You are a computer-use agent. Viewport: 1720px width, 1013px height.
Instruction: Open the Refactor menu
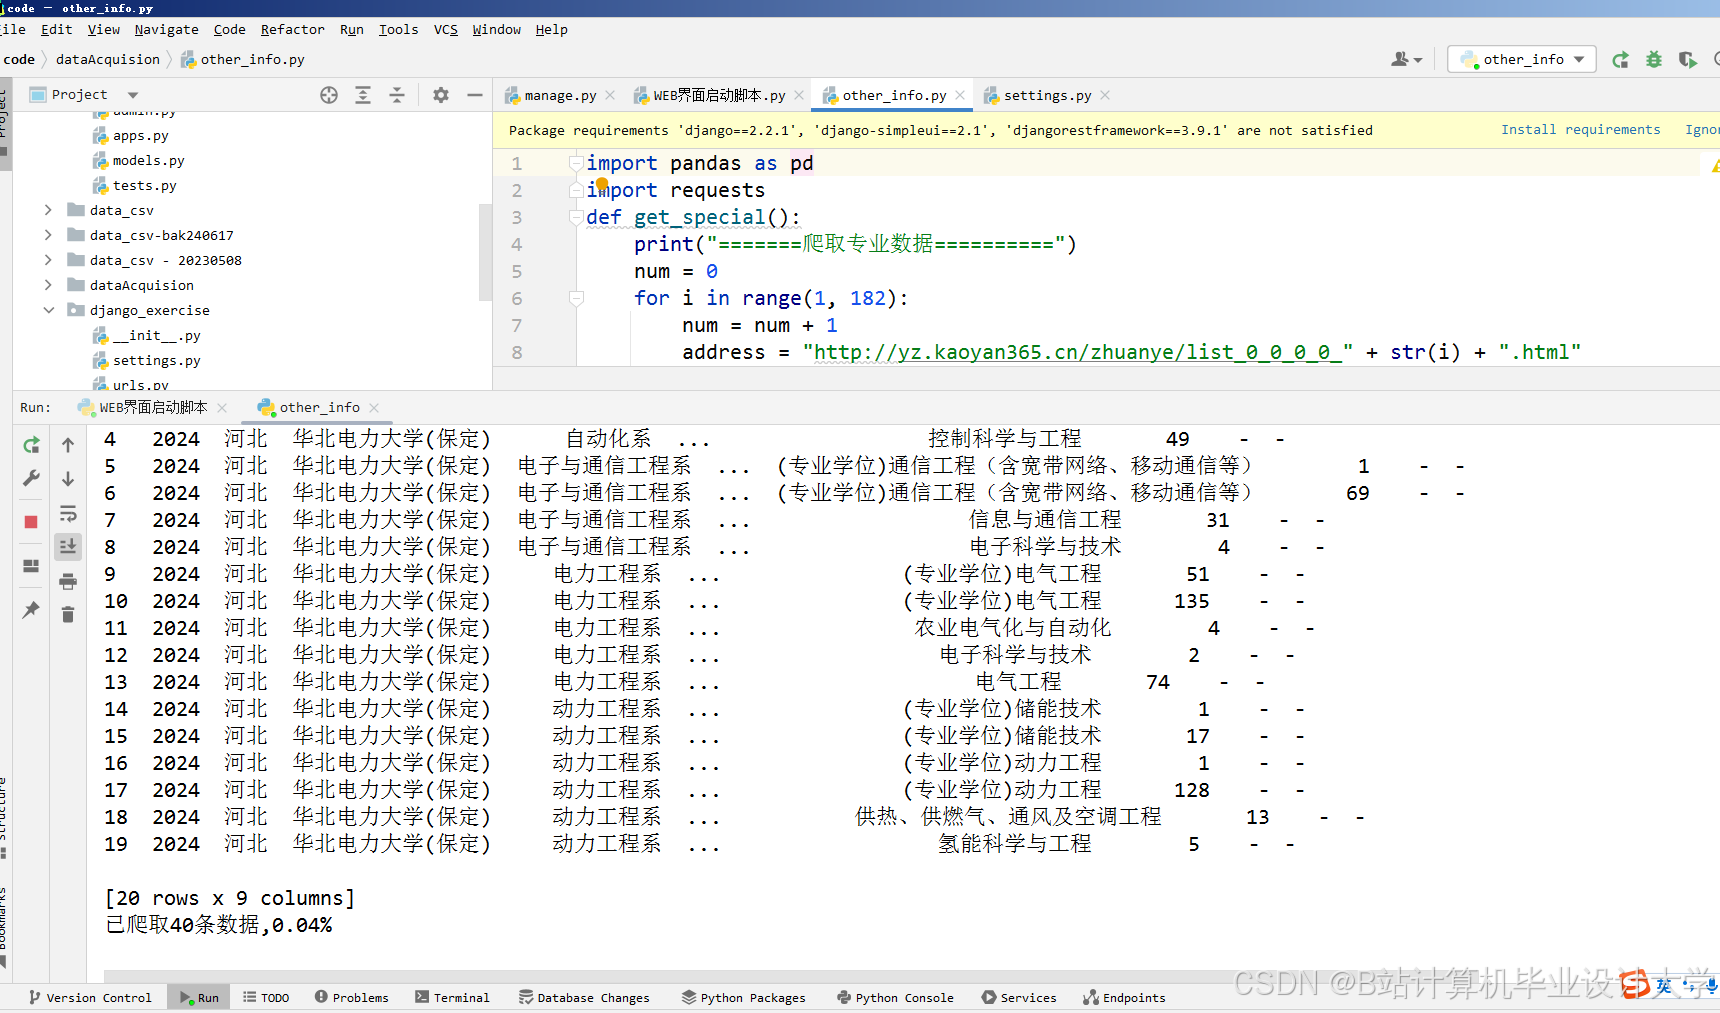pos(292,29)
